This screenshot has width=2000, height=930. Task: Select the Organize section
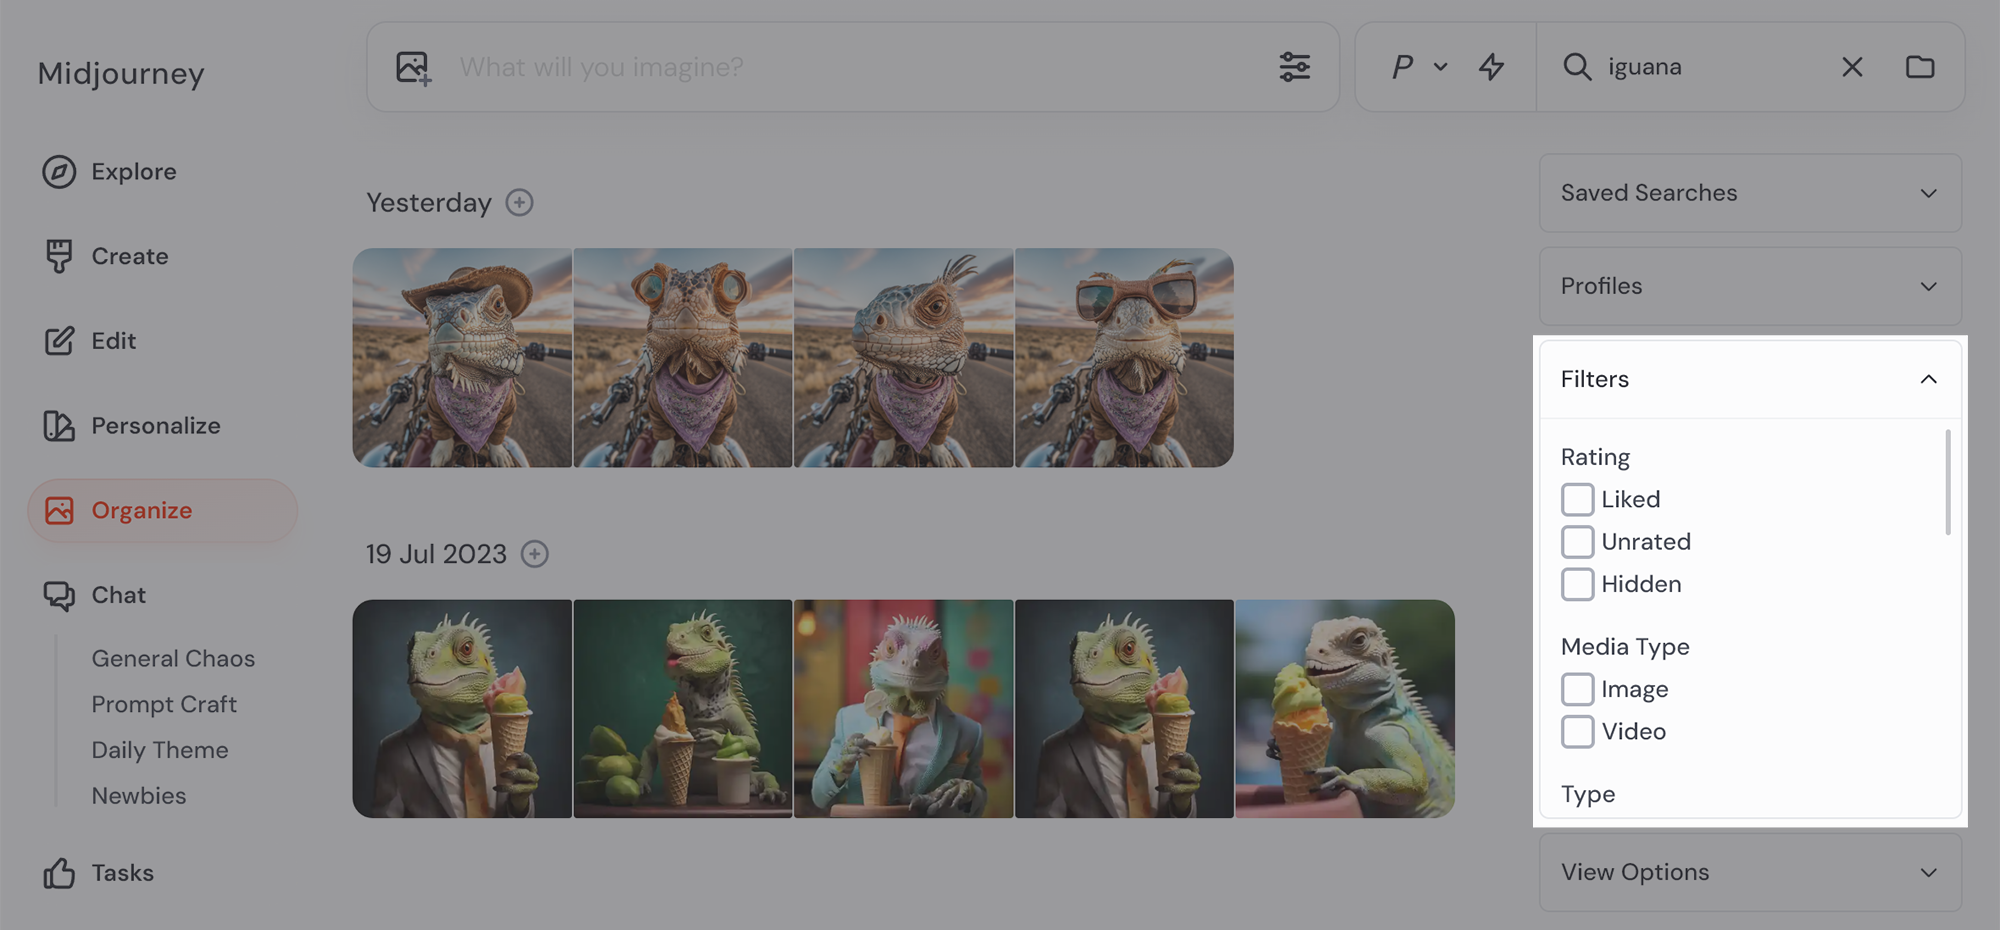pos(162,510)
